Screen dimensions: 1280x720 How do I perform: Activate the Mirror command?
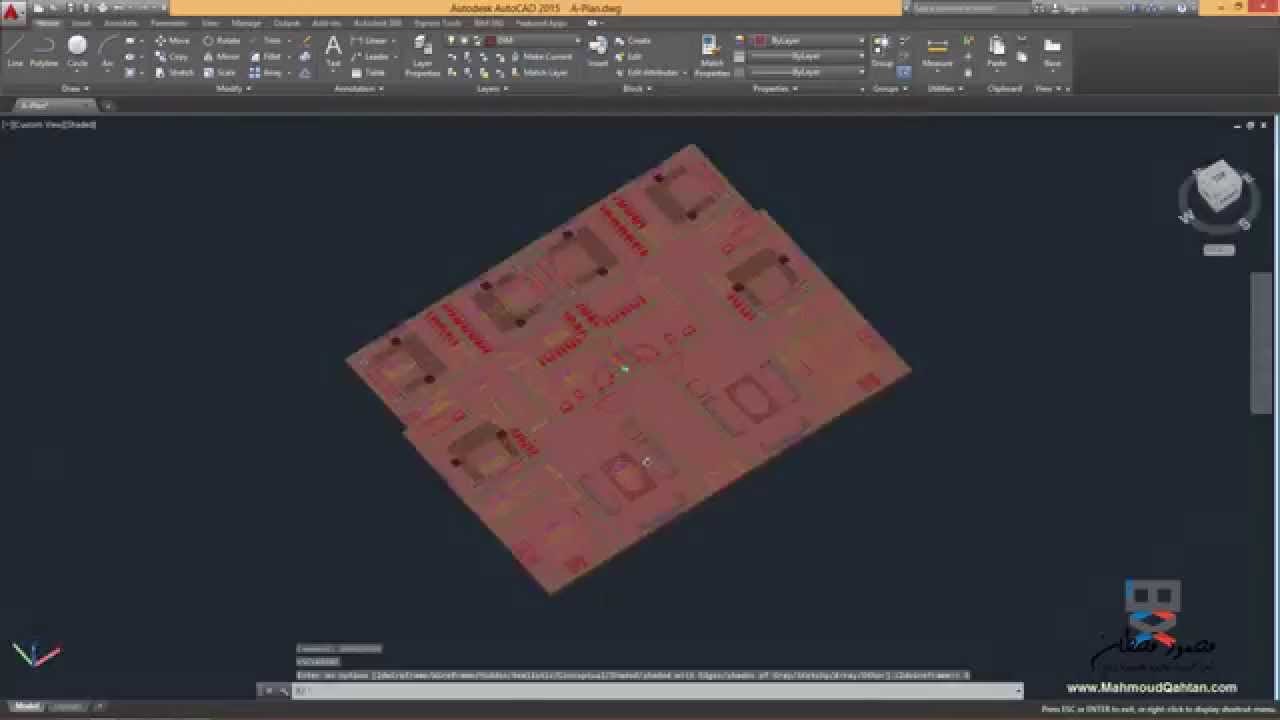222,57
